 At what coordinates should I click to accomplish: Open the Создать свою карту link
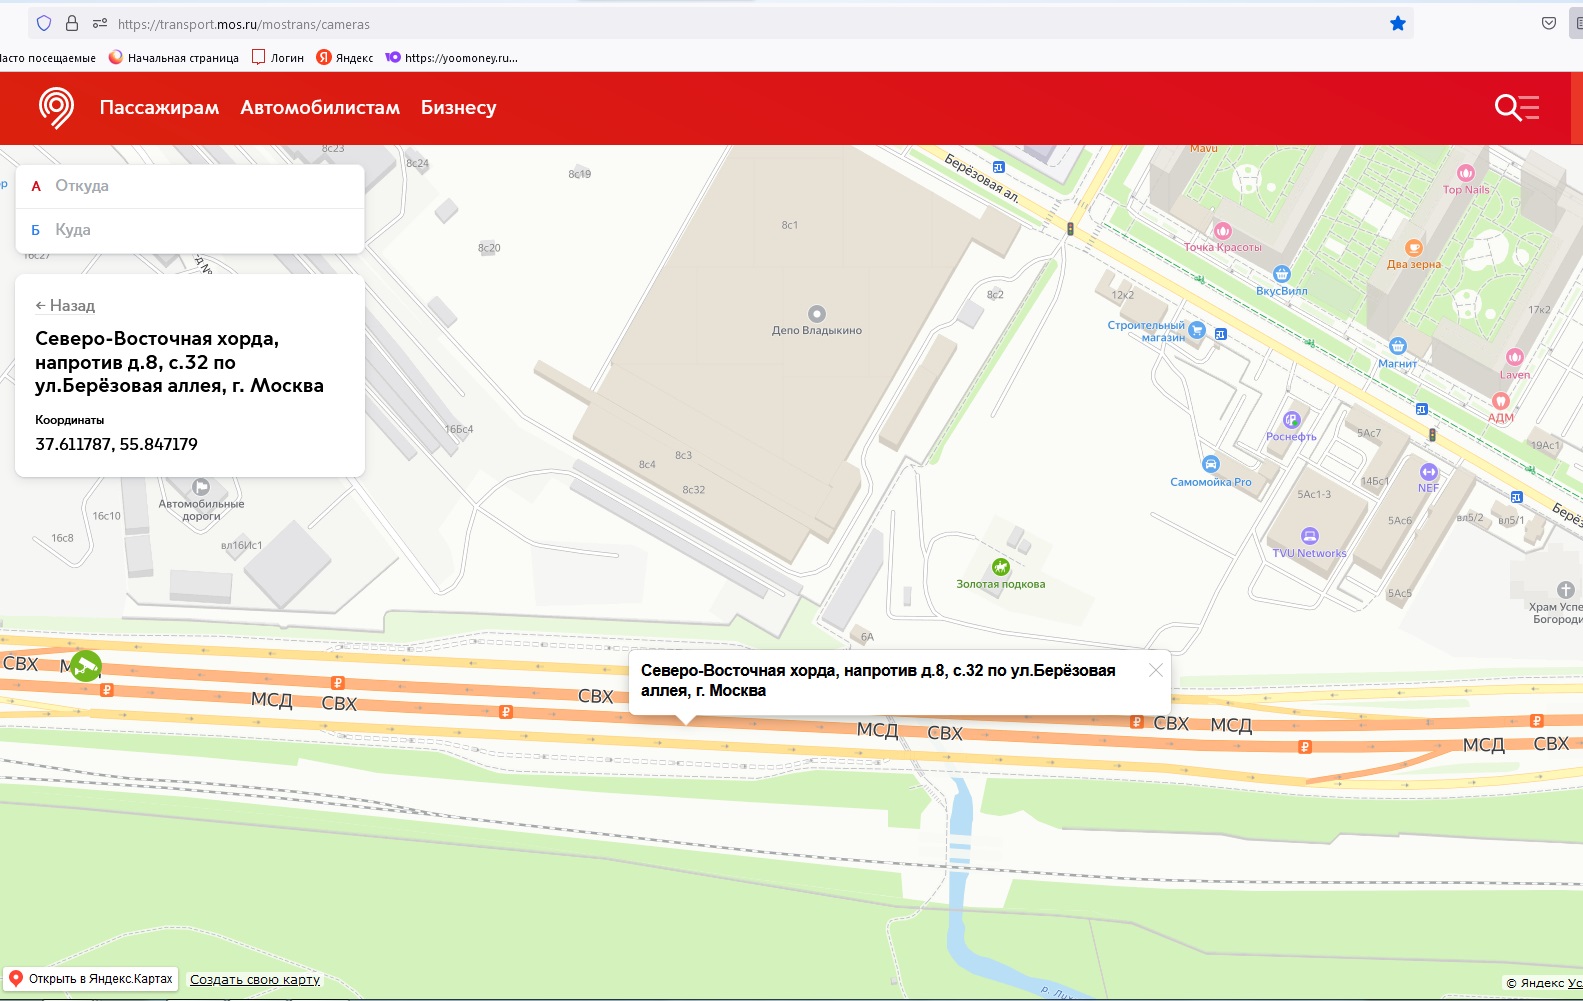point(255,980)
